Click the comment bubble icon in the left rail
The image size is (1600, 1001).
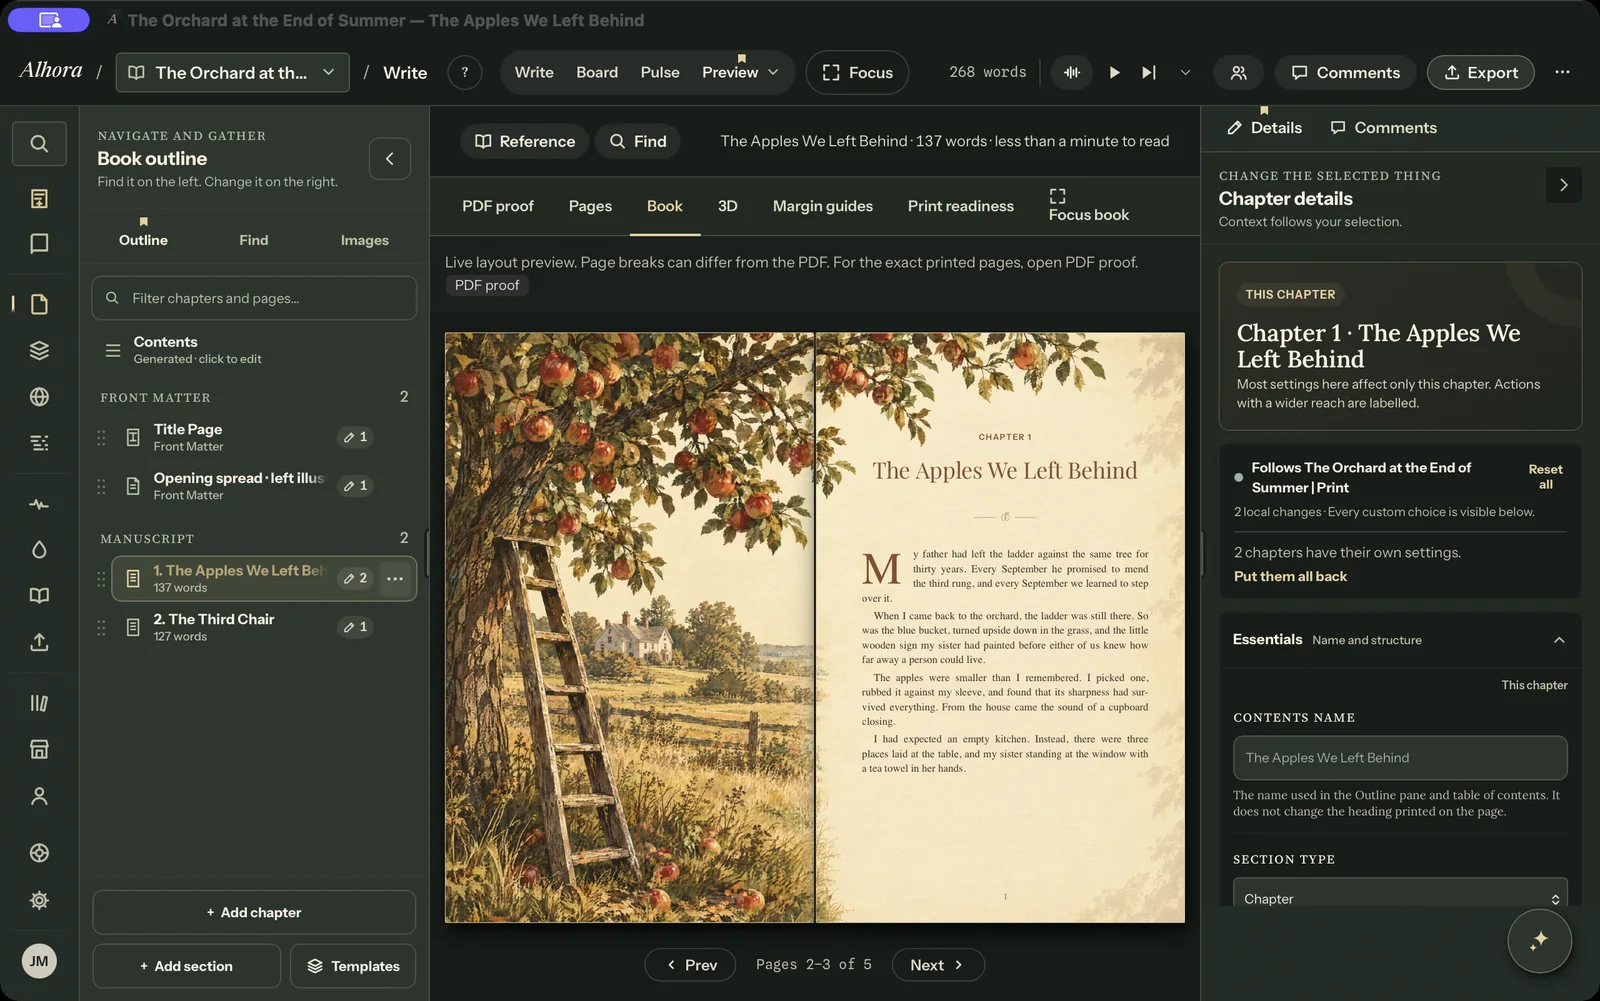click(x=39, y=244)
